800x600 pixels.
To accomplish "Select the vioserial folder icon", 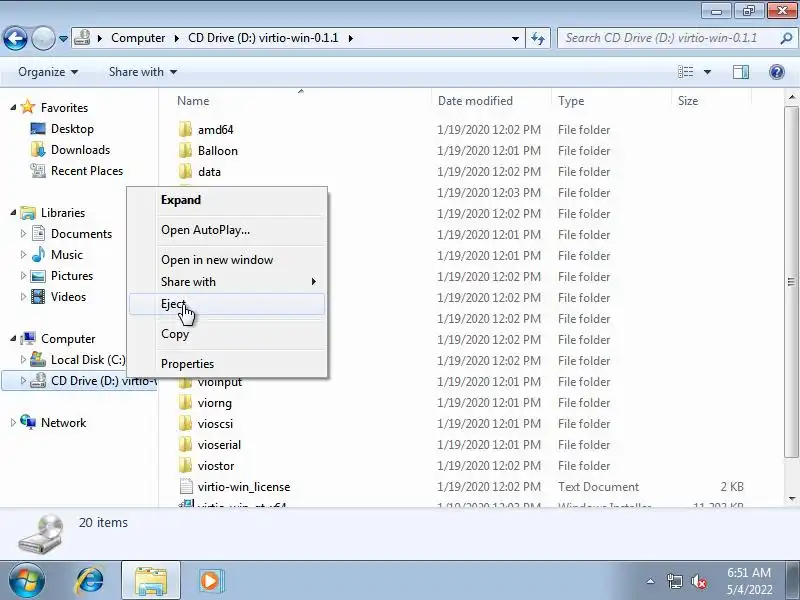I will (x=185, y=444).
